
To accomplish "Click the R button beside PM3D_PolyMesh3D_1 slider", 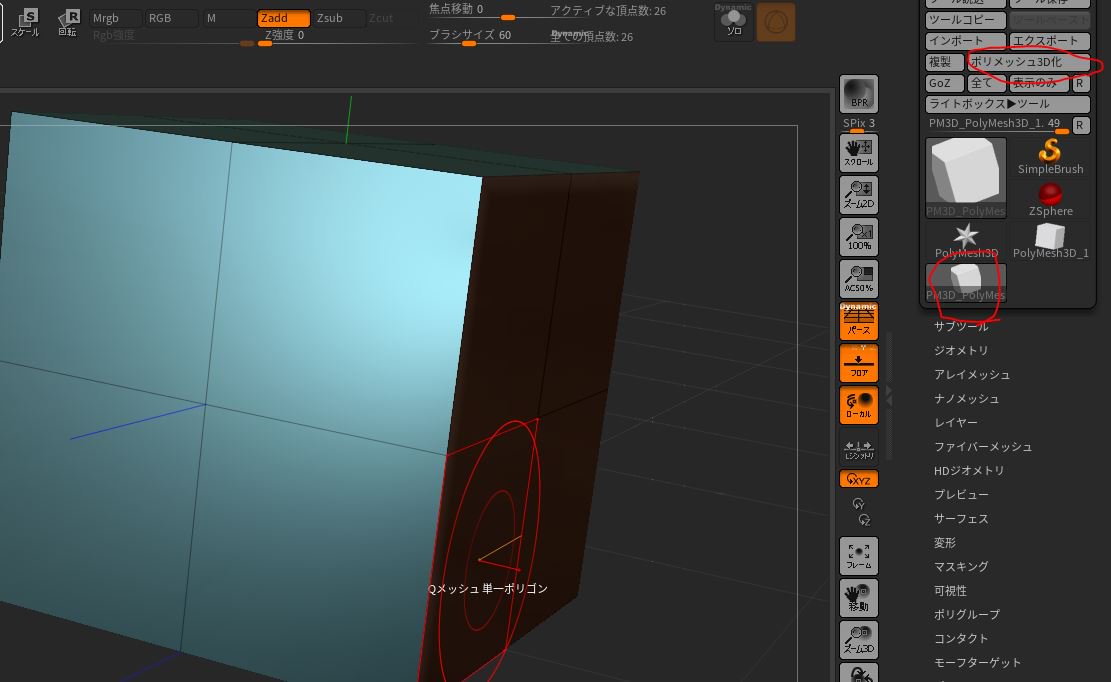I will click(x=1080, y=125).
